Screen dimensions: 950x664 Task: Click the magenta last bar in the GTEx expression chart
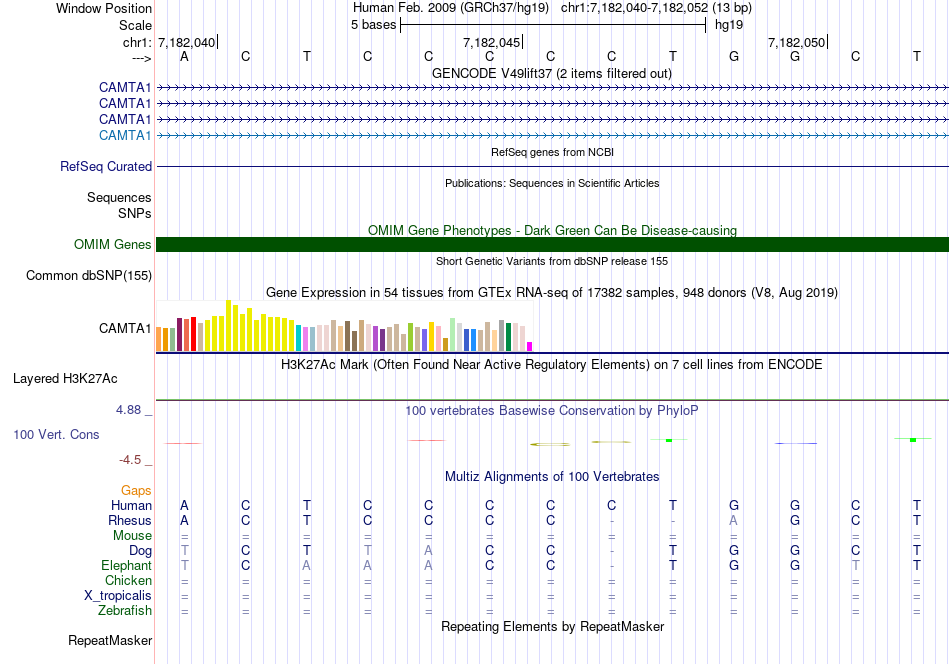[530, 347]
